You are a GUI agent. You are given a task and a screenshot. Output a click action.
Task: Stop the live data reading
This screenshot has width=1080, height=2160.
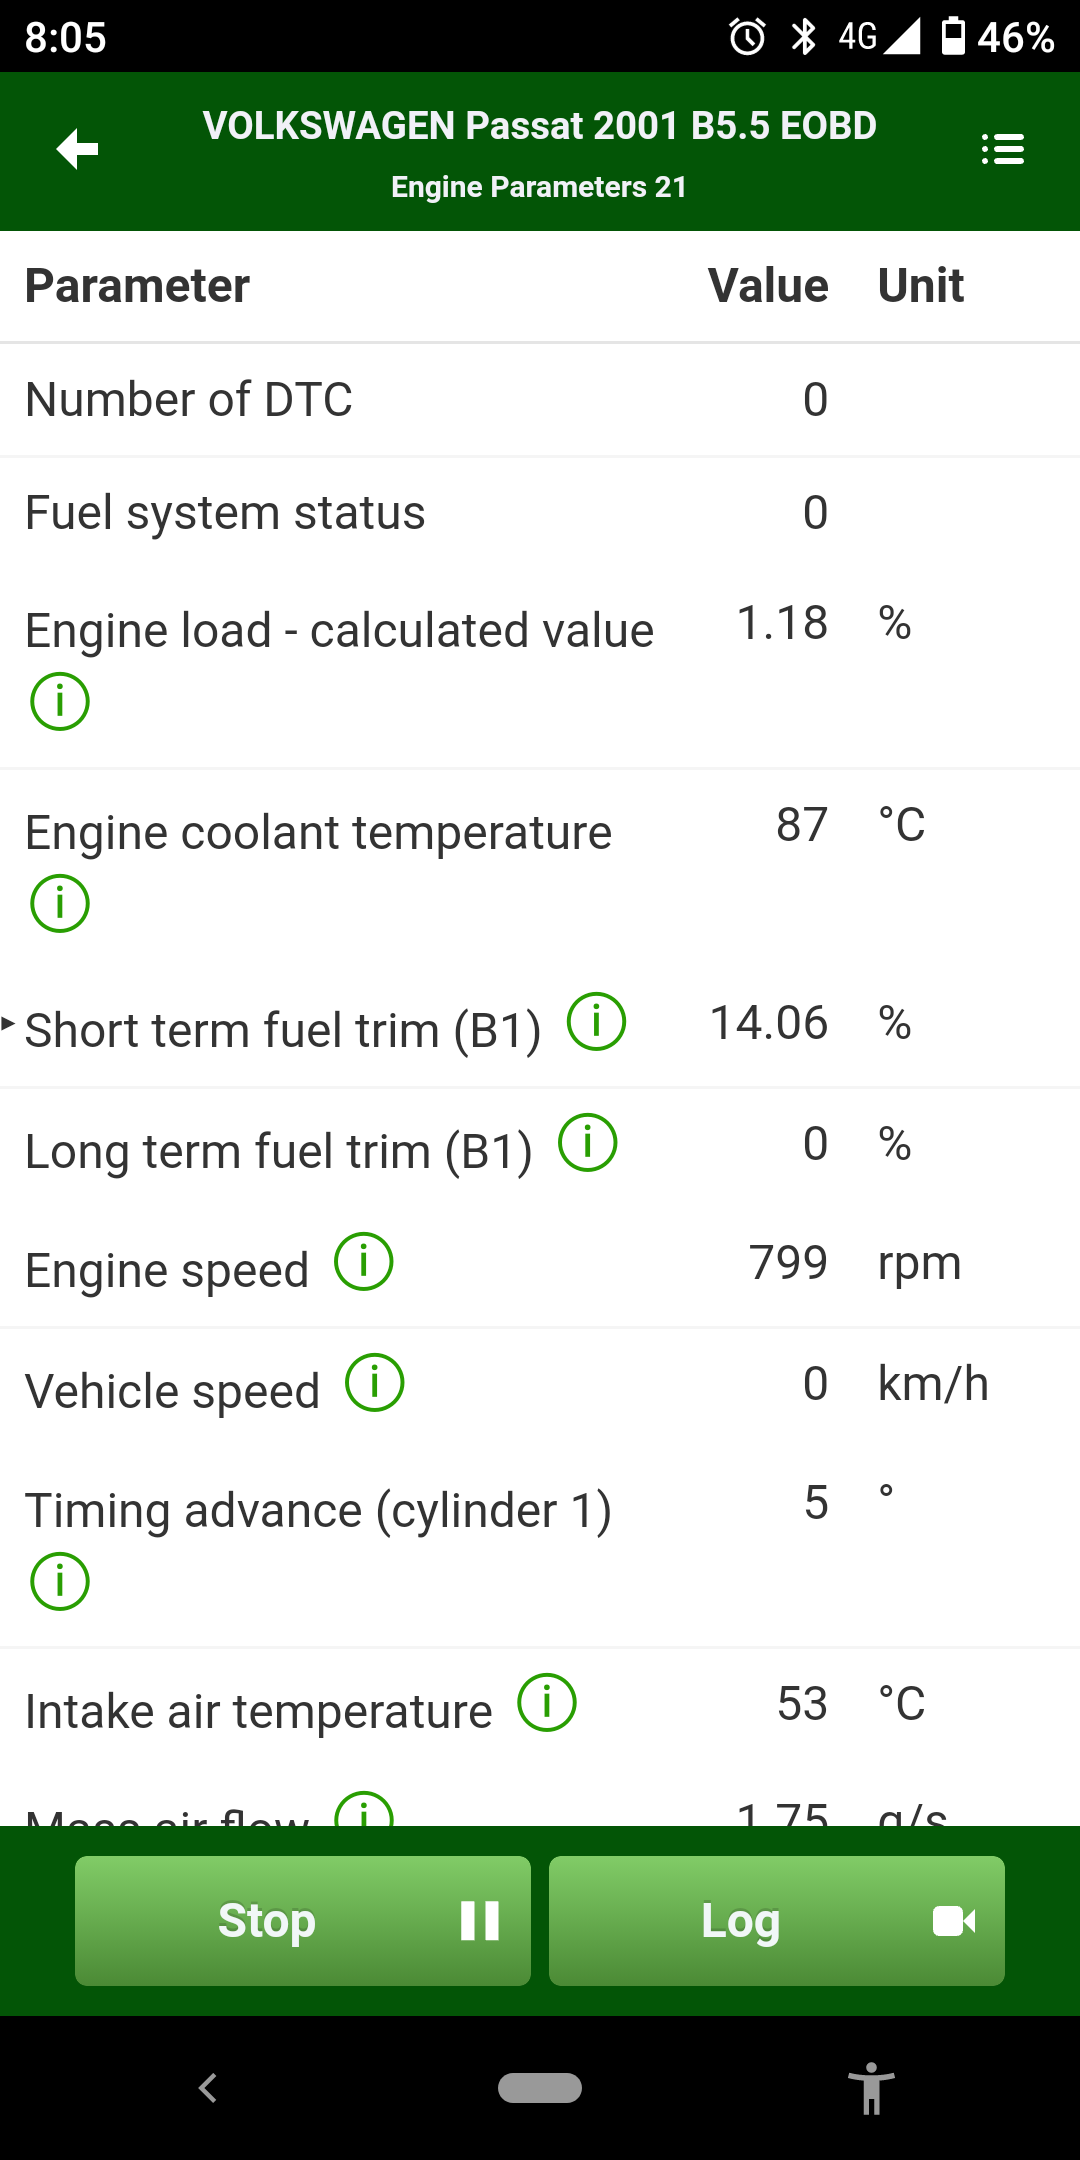pyautogui.click(x=302, y=1920)
